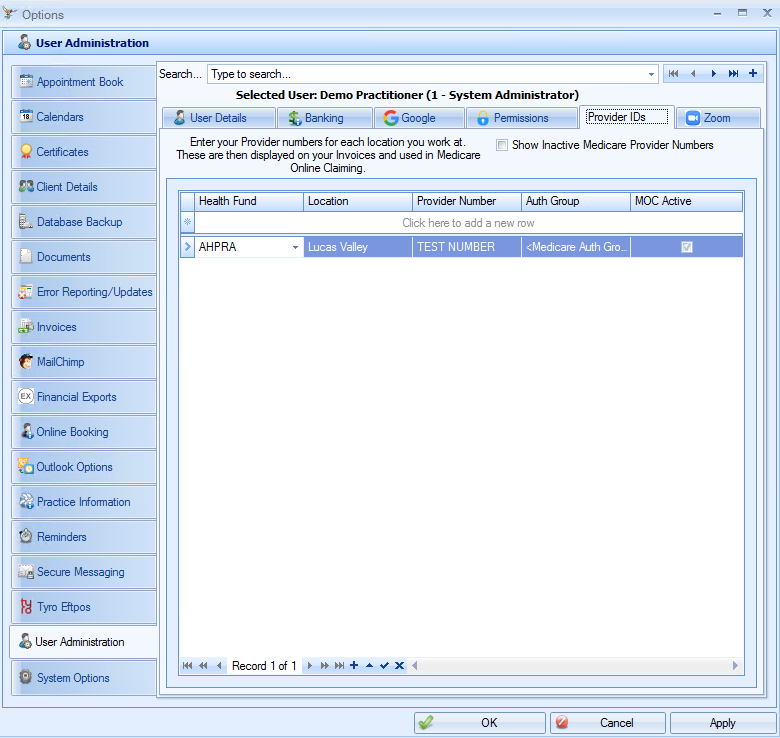
Task: Select the Lucas Valley location cell
Action: (358, 247)
